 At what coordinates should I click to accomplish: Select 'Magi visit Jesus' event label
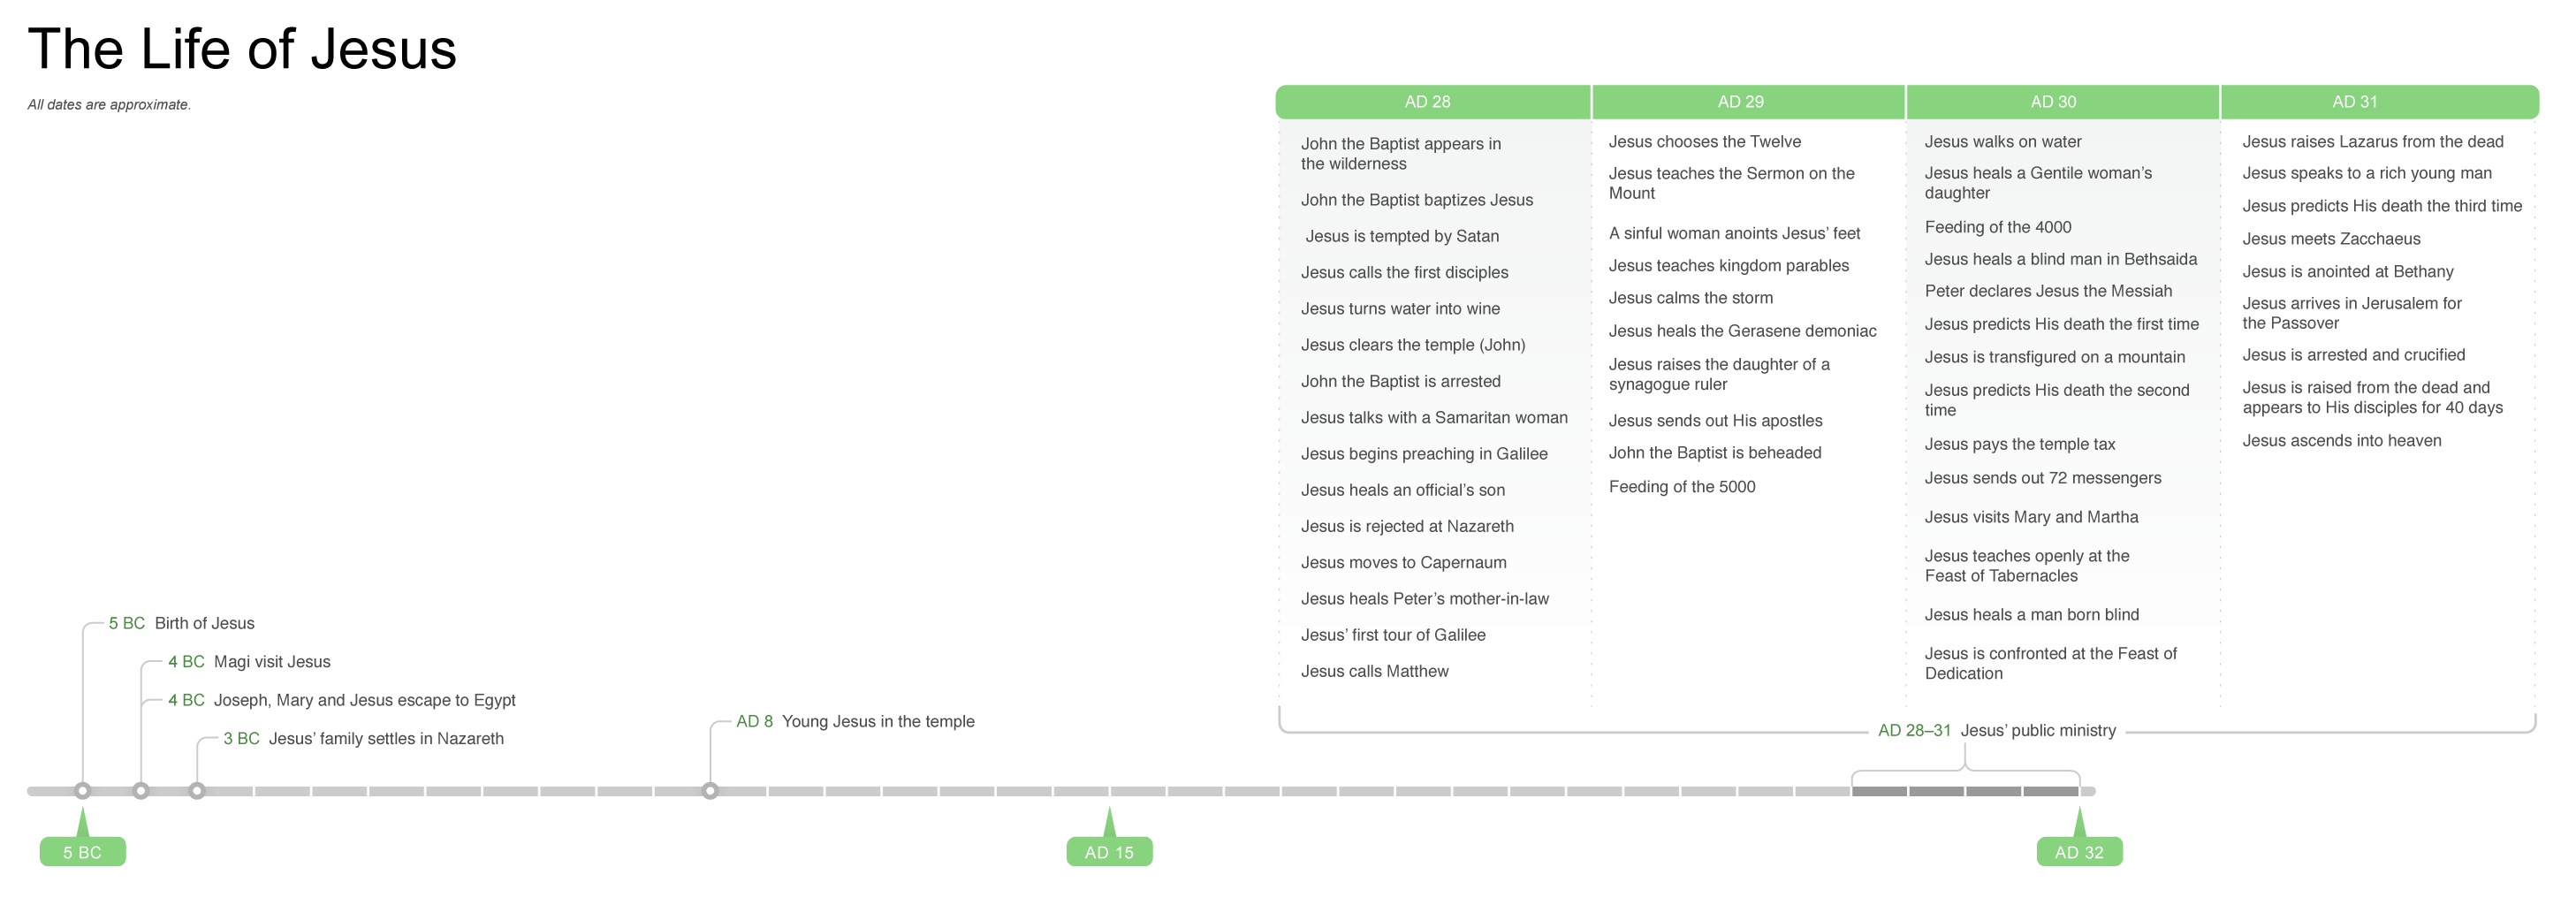(x=271, y=661)
